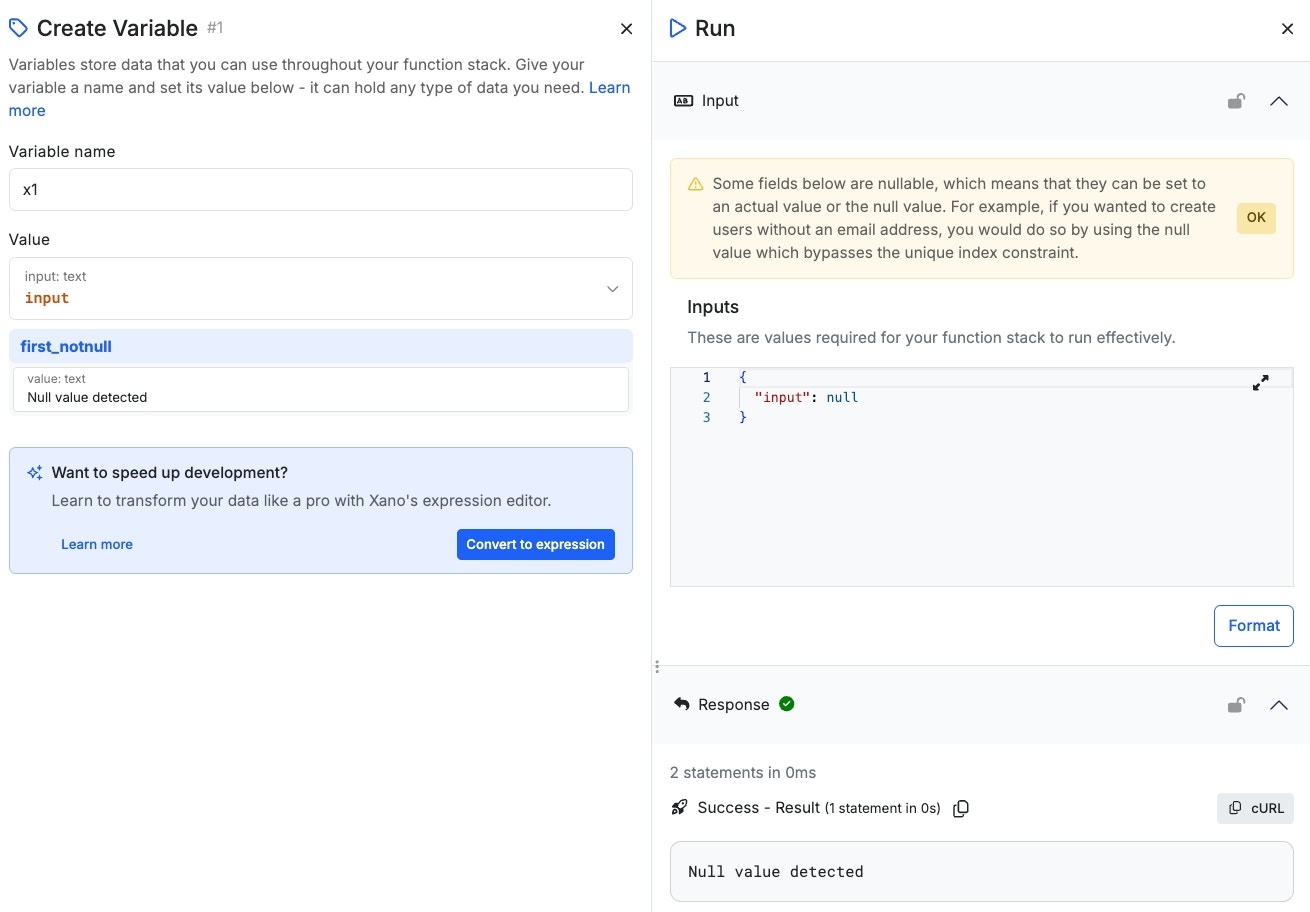Screen dimensions: 1310x912
Task: Click the Response reply arrow icon
Action: [x=682, y=704]
